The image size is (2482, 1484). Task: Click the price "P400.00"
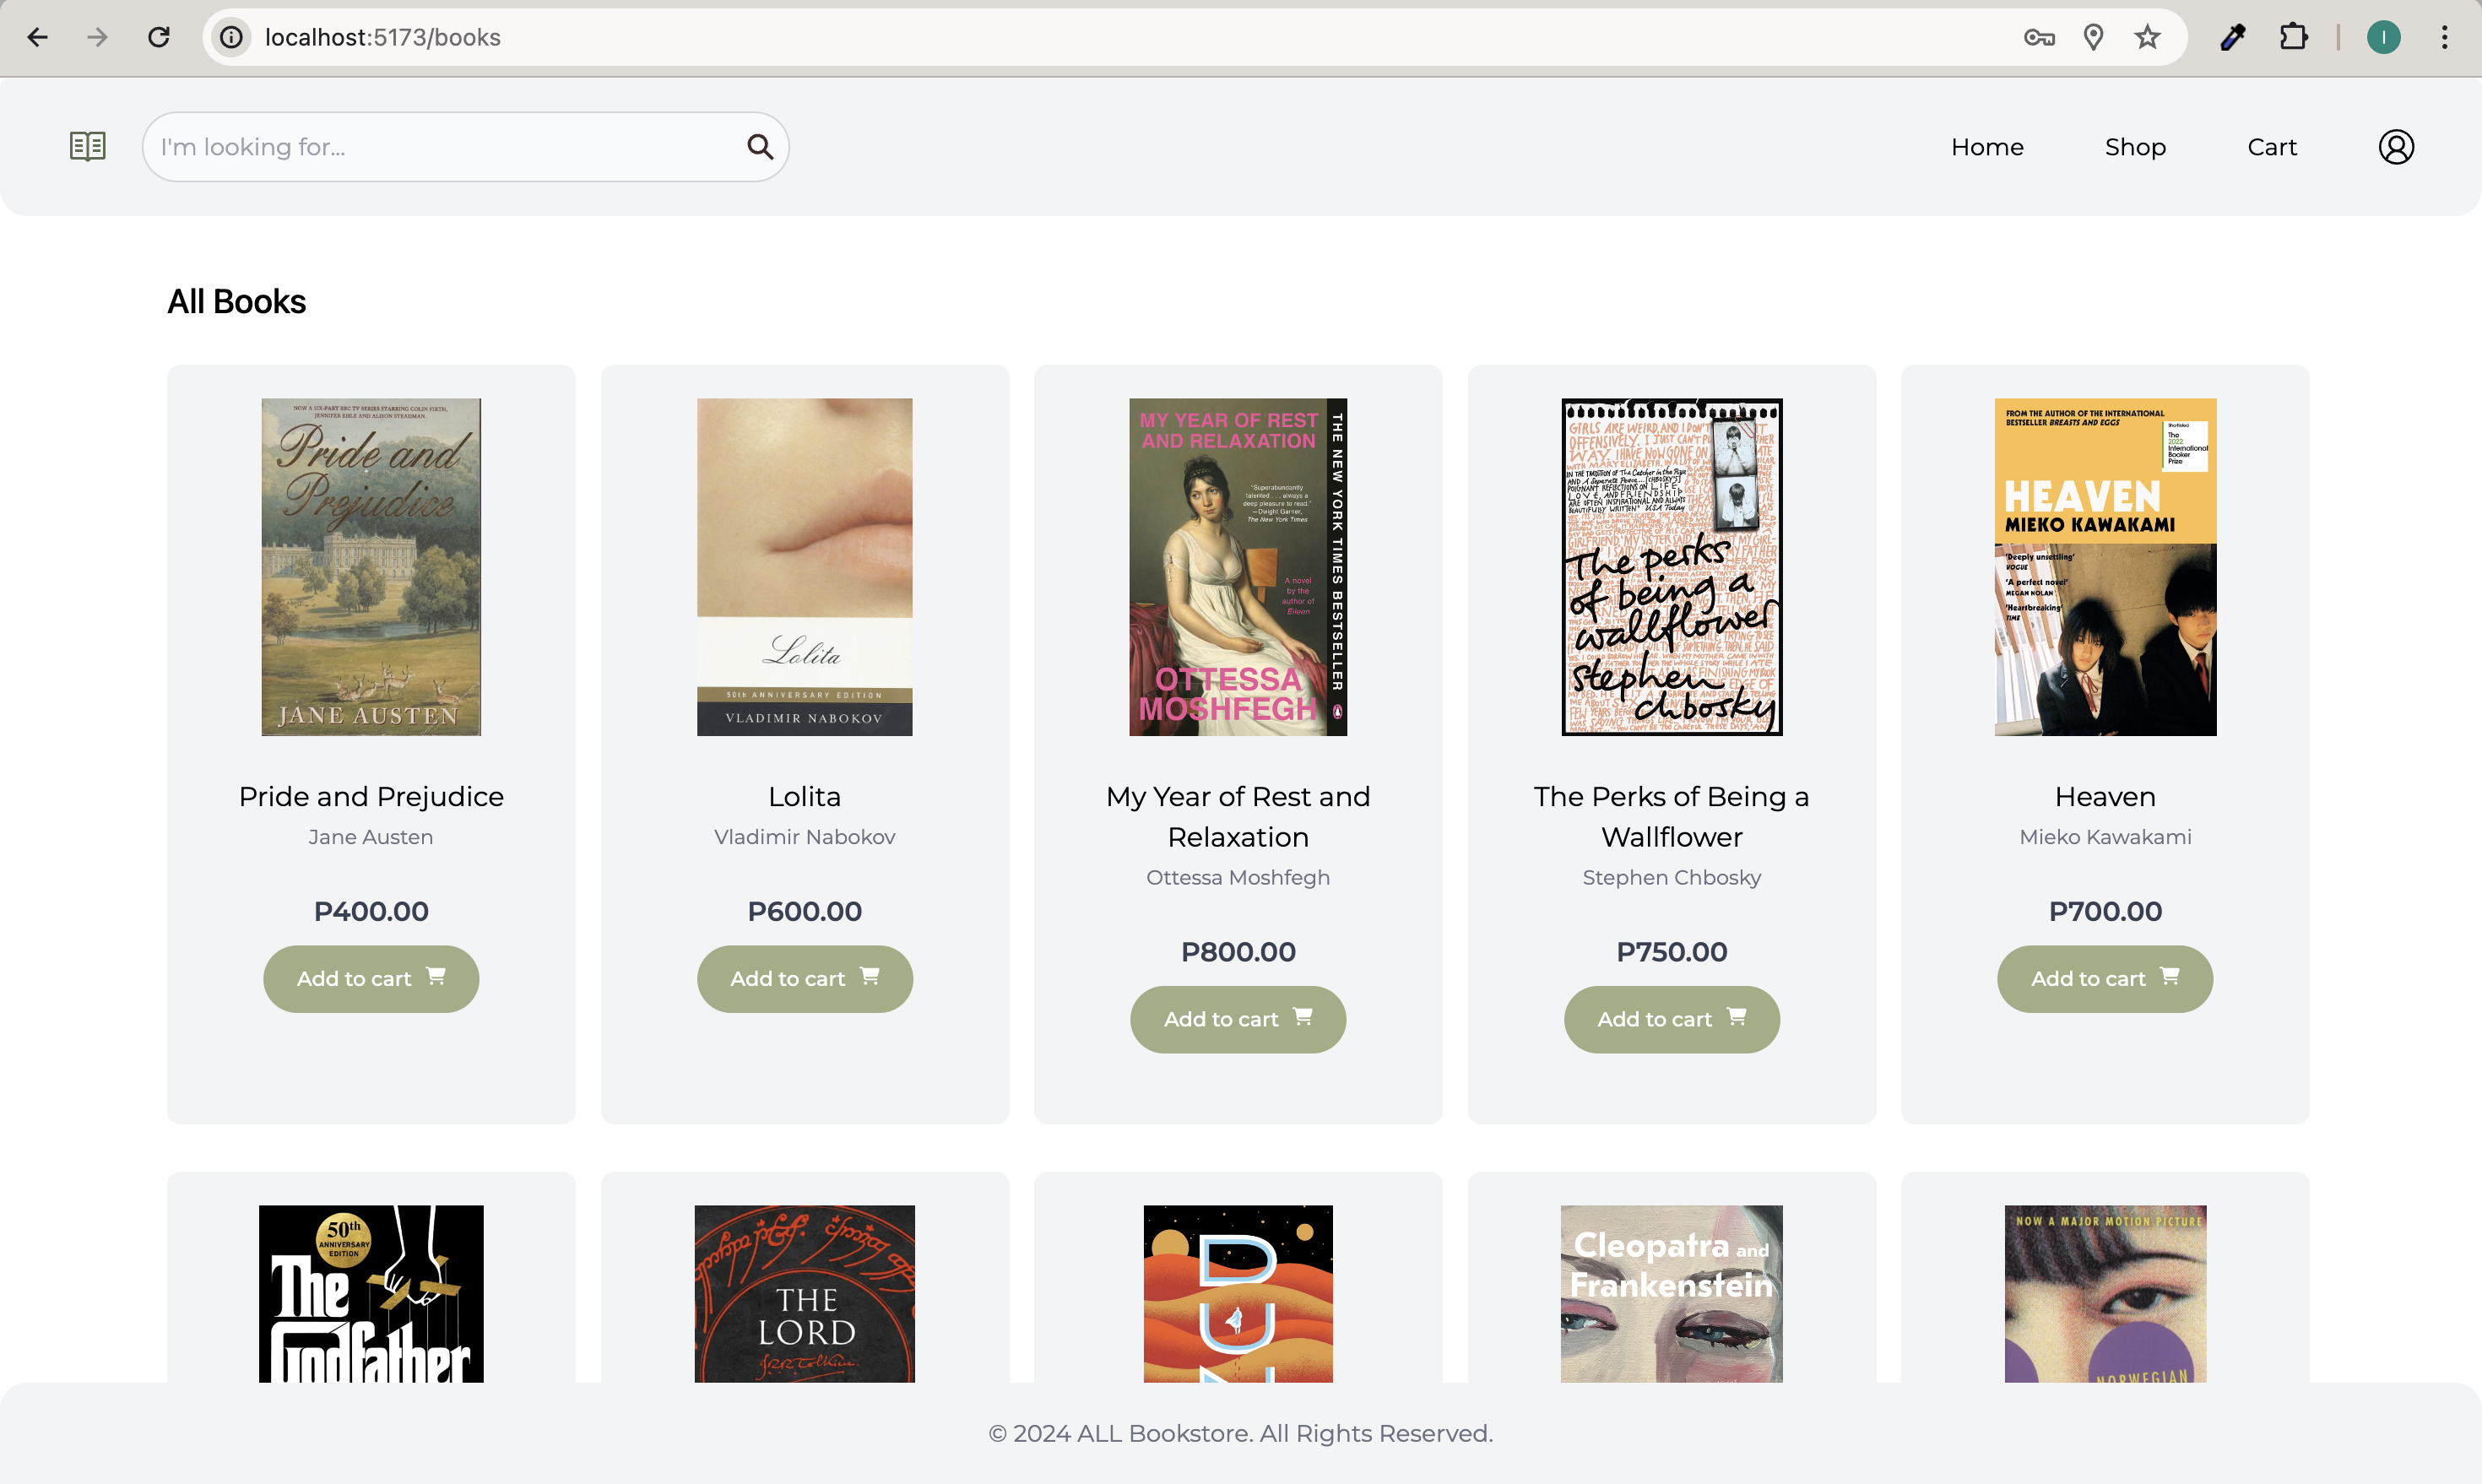[371, 912]
